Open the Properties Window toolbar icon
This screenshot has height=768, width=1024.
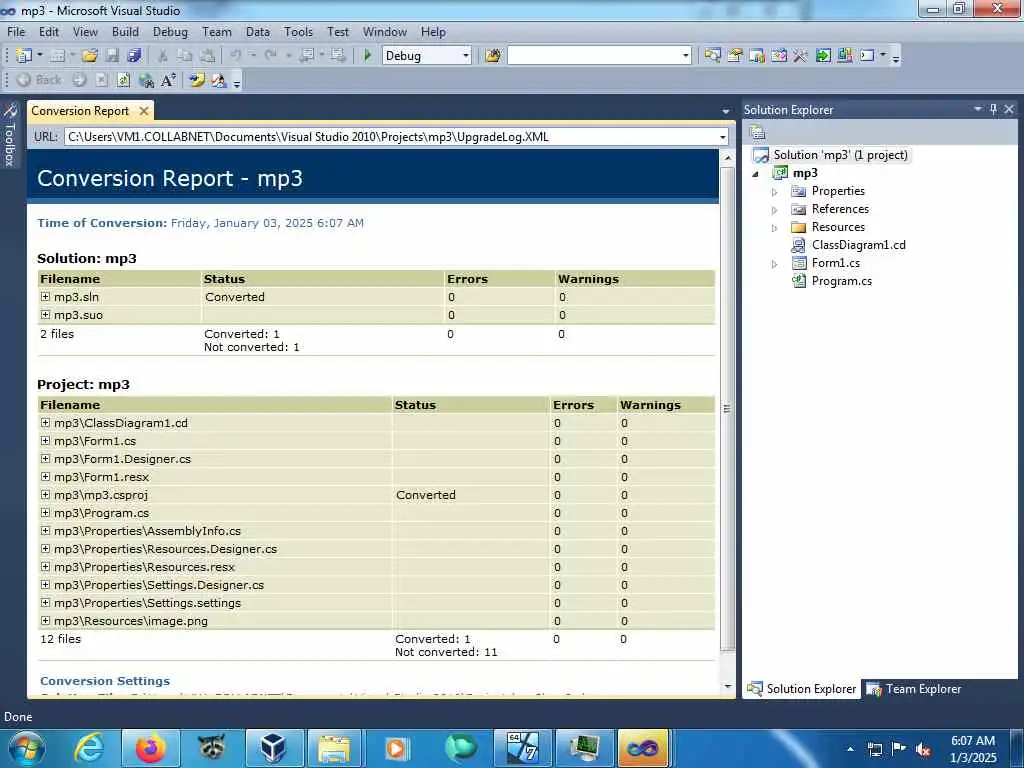point(735,56)
